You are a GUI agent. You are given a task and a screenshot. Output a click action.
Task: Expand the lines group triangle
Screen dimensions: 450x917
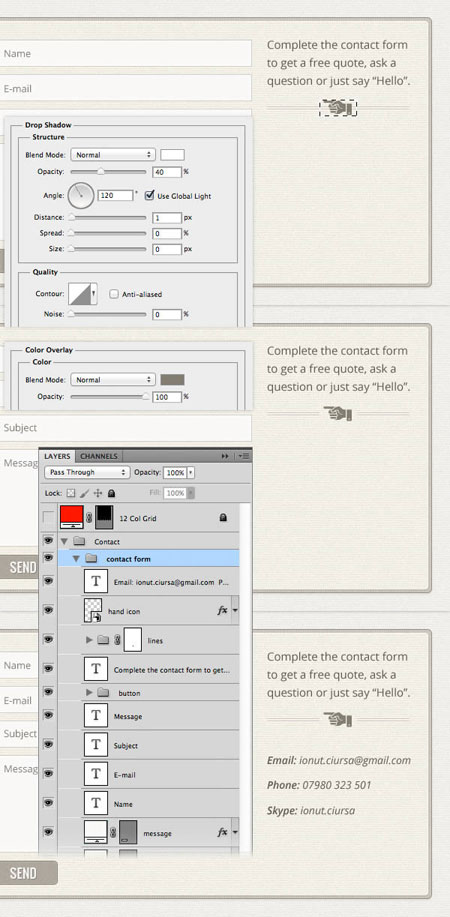[x=89, y=640]
